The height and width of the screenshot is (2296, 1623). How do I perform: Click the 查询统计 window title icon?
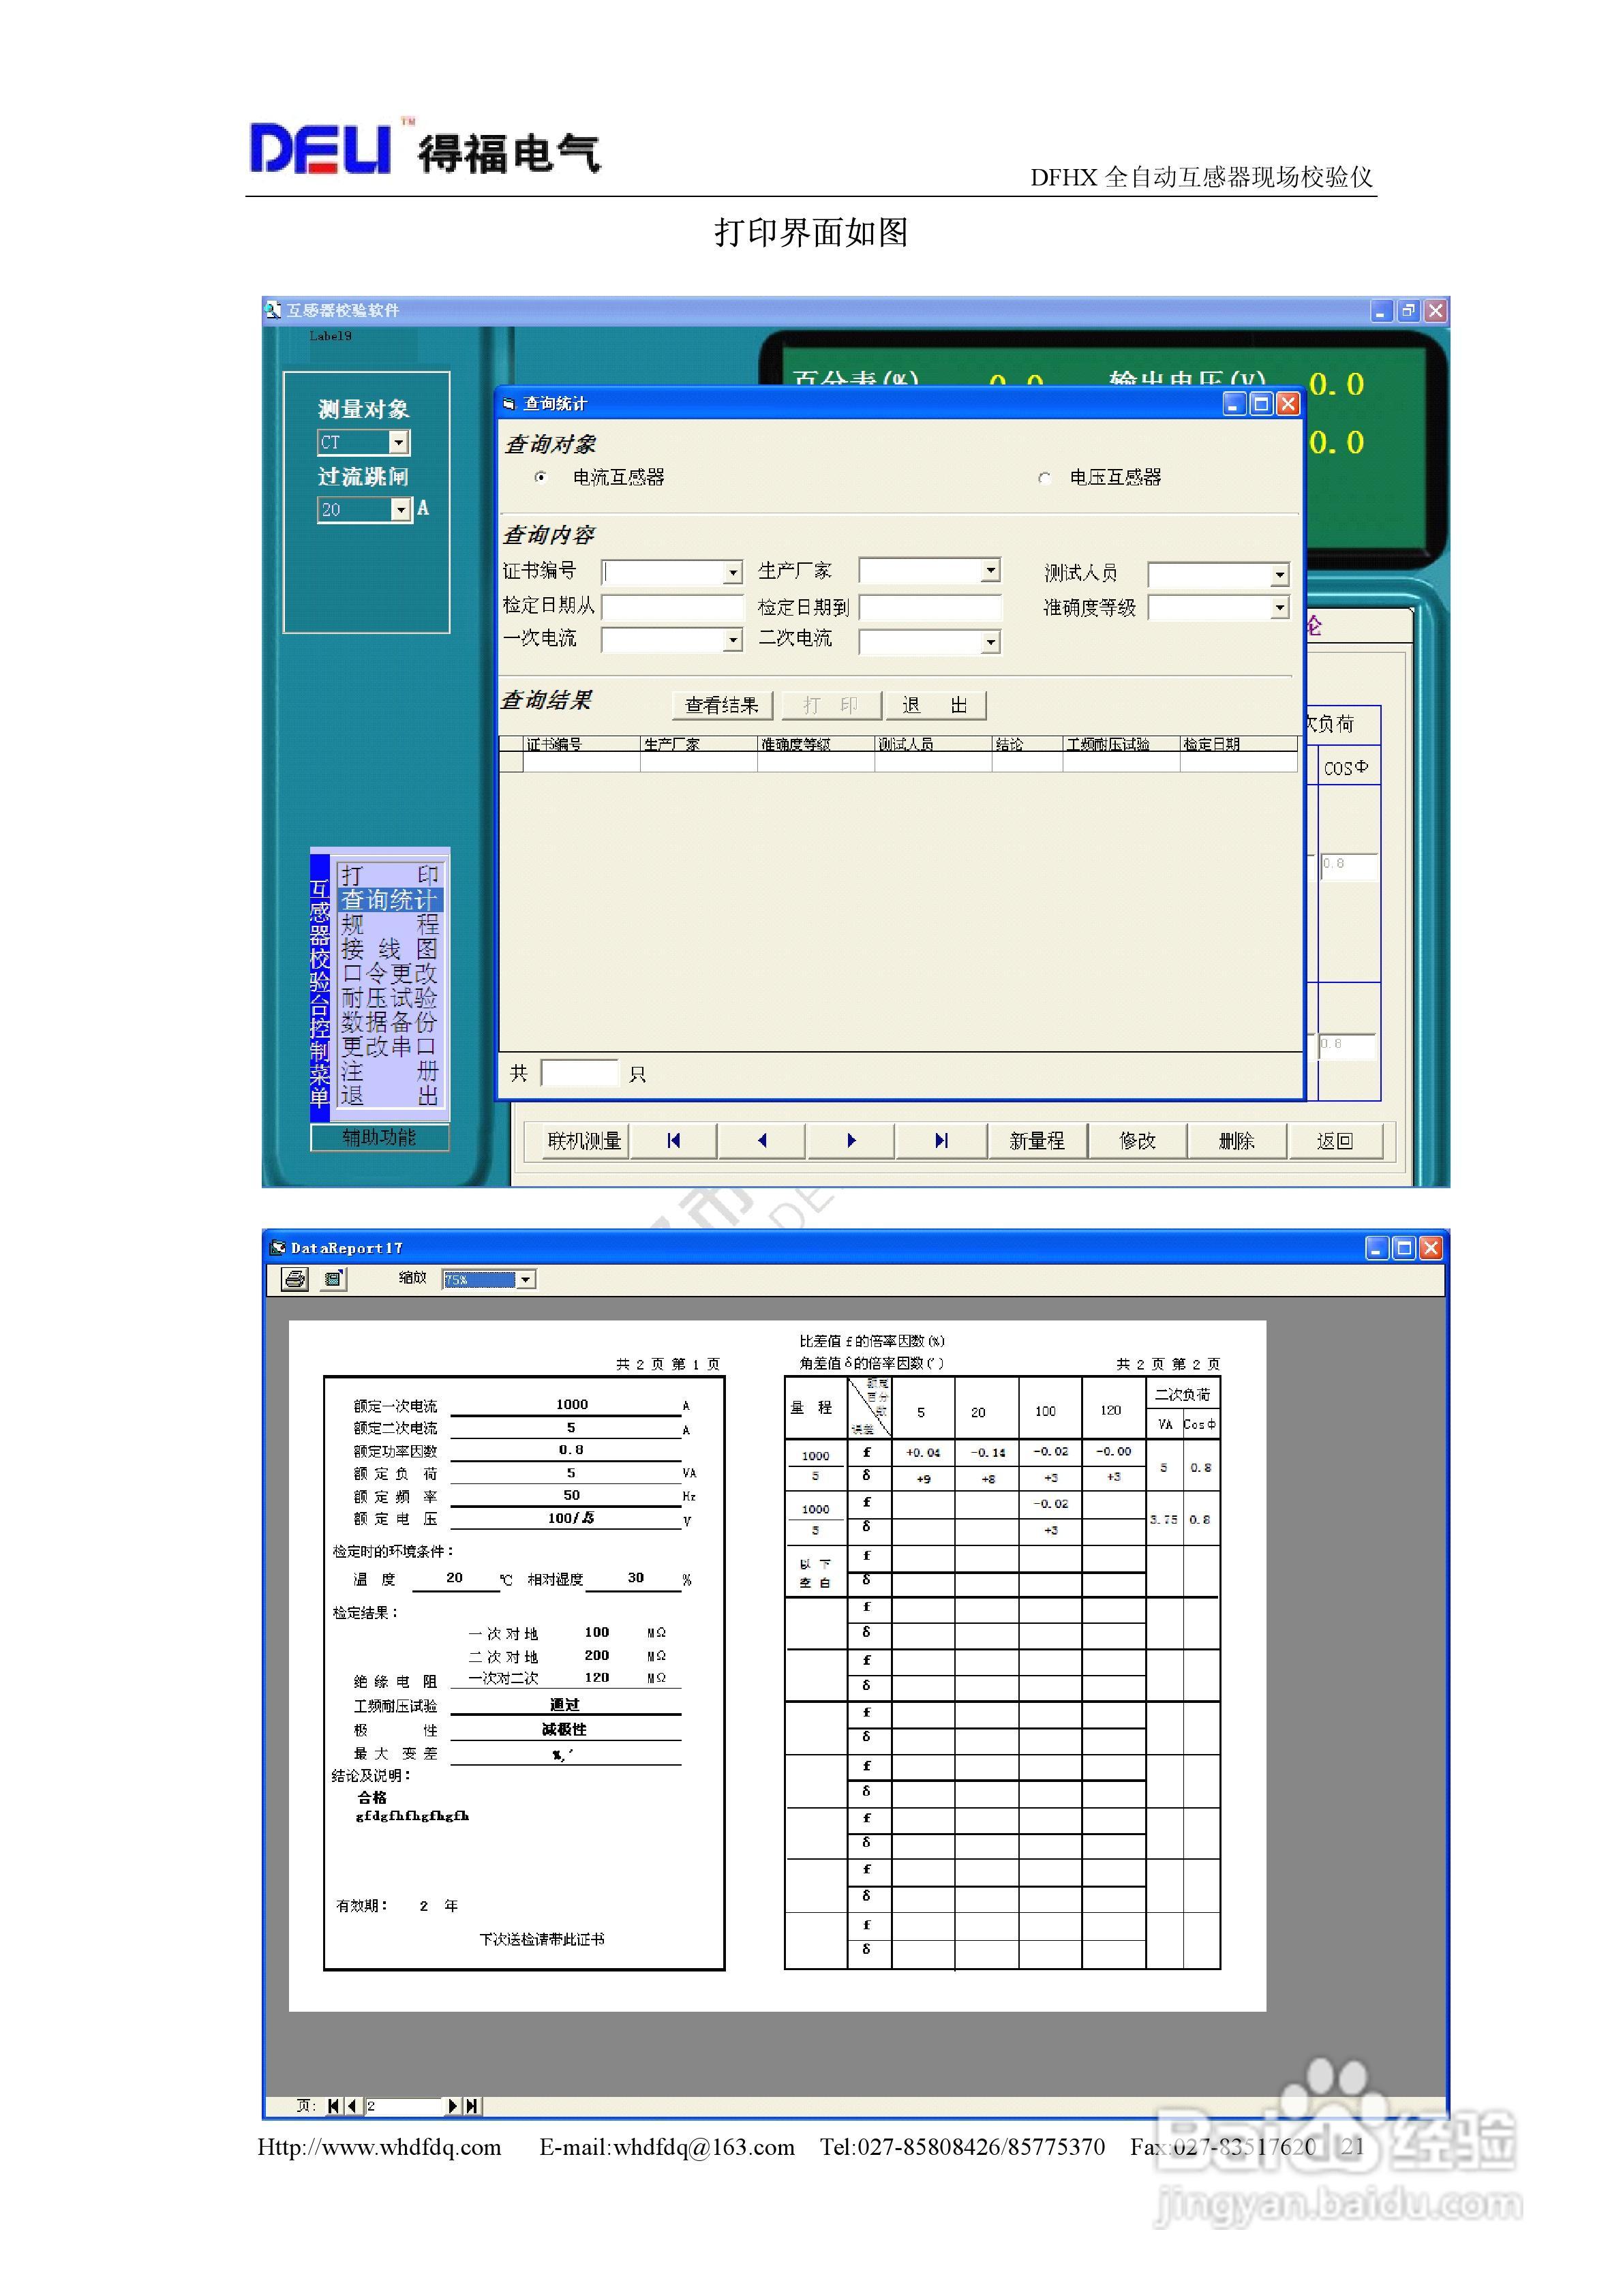(x=509, y=404)
